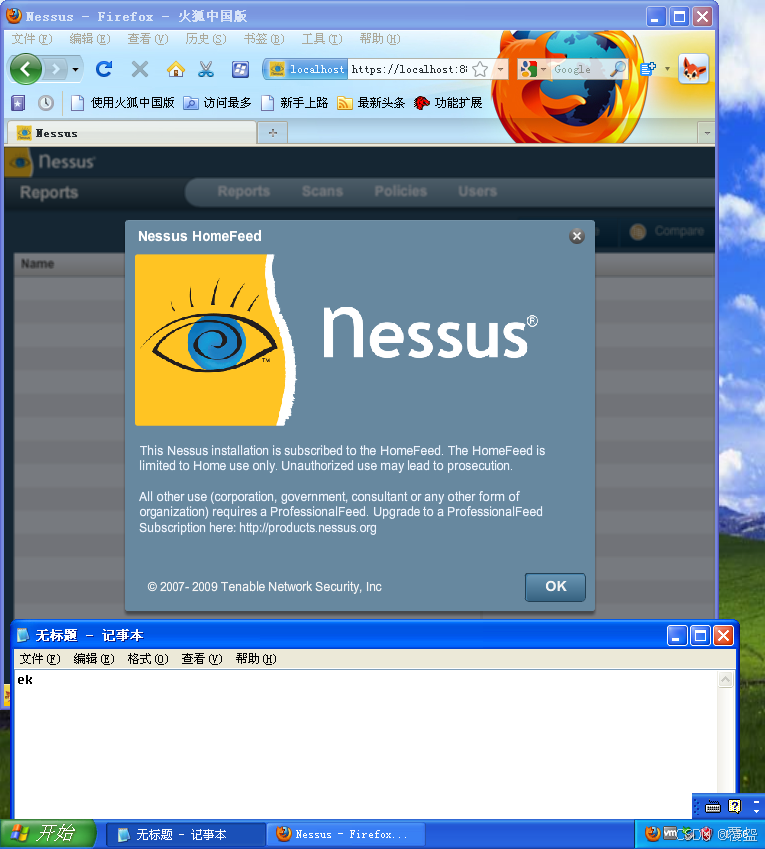Open the 文件 menu in Firefox
Image resolution: width=765 pixels, height=849 pixels.
click(x=32, y=39)
